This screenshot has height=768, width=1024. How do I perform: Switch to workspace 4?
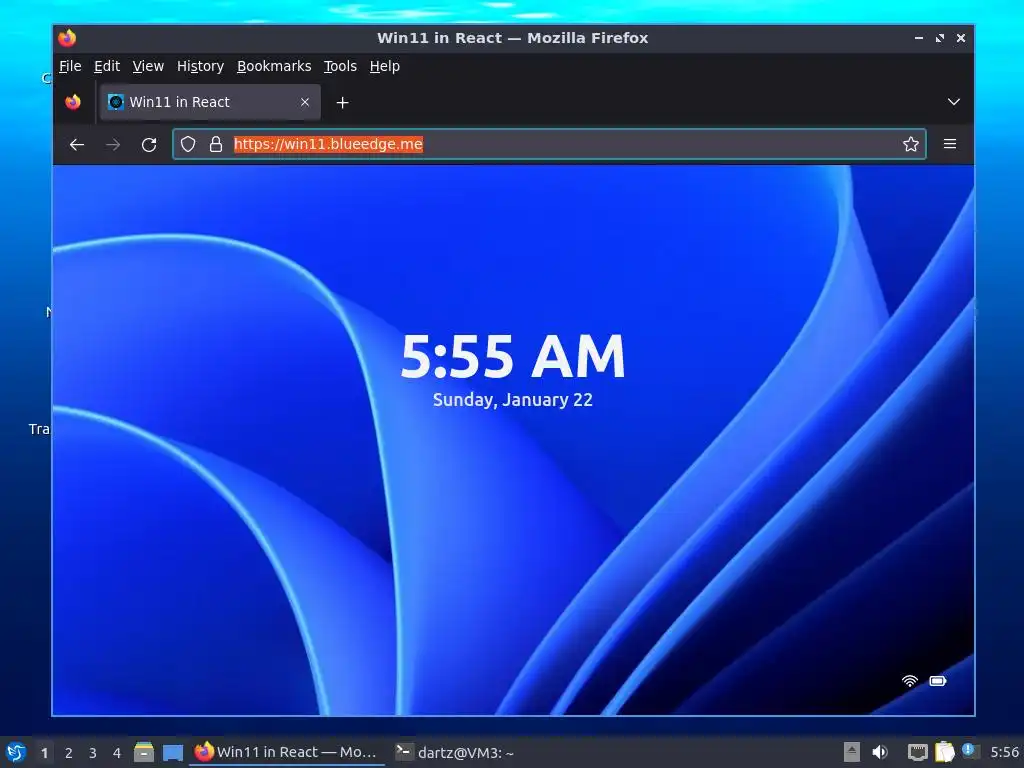117,753
